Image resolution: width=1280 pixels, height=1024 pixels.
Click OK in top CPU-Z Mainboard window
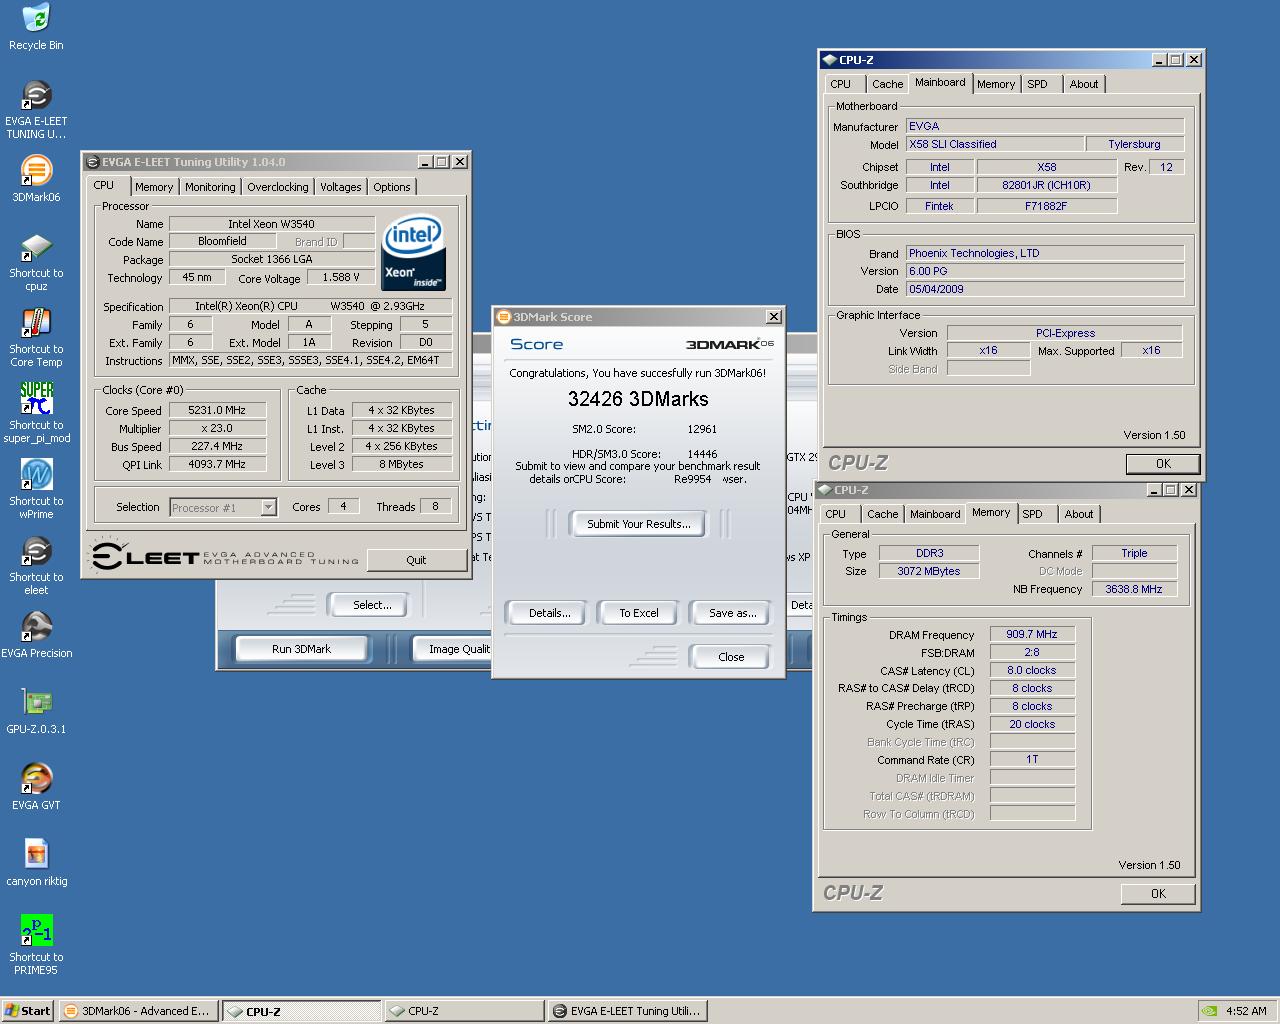pyautogui.click(x=1163, y=464)
